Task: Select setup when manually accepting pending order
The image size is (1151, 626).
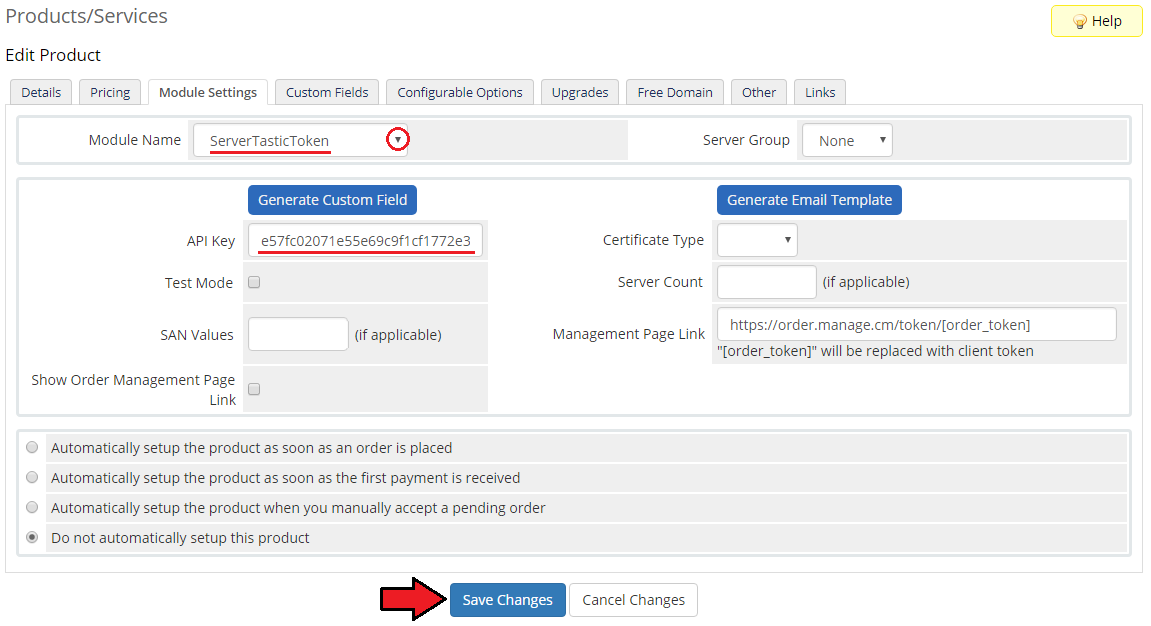Action: point(33,508)
